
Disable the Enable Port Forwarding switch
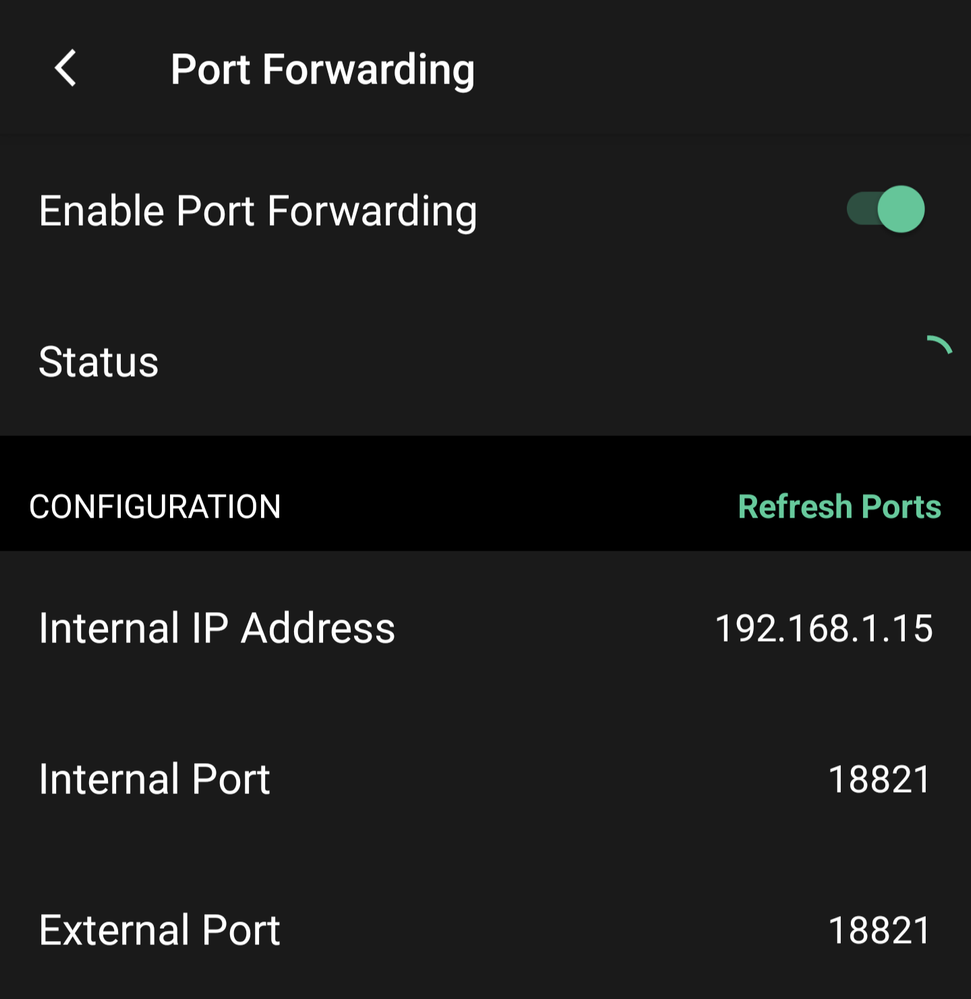tap(886, 210)
